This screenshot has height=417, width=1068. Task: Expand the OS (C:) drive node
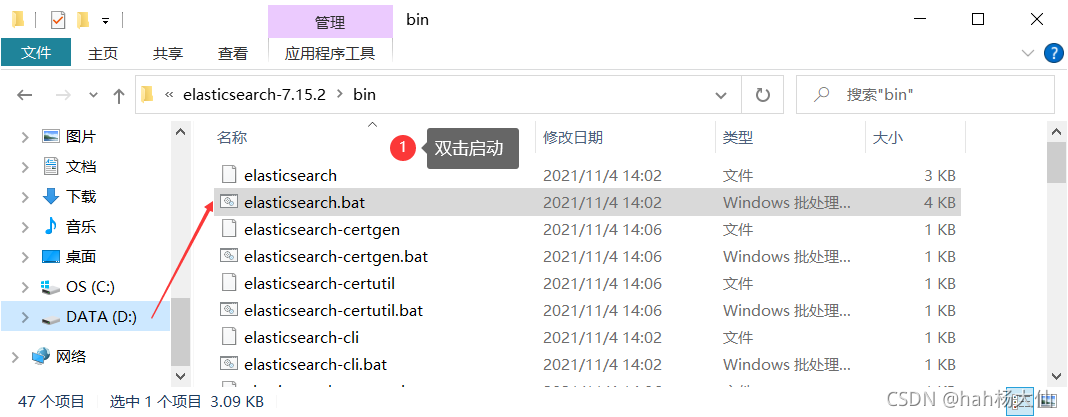point(25,287)
